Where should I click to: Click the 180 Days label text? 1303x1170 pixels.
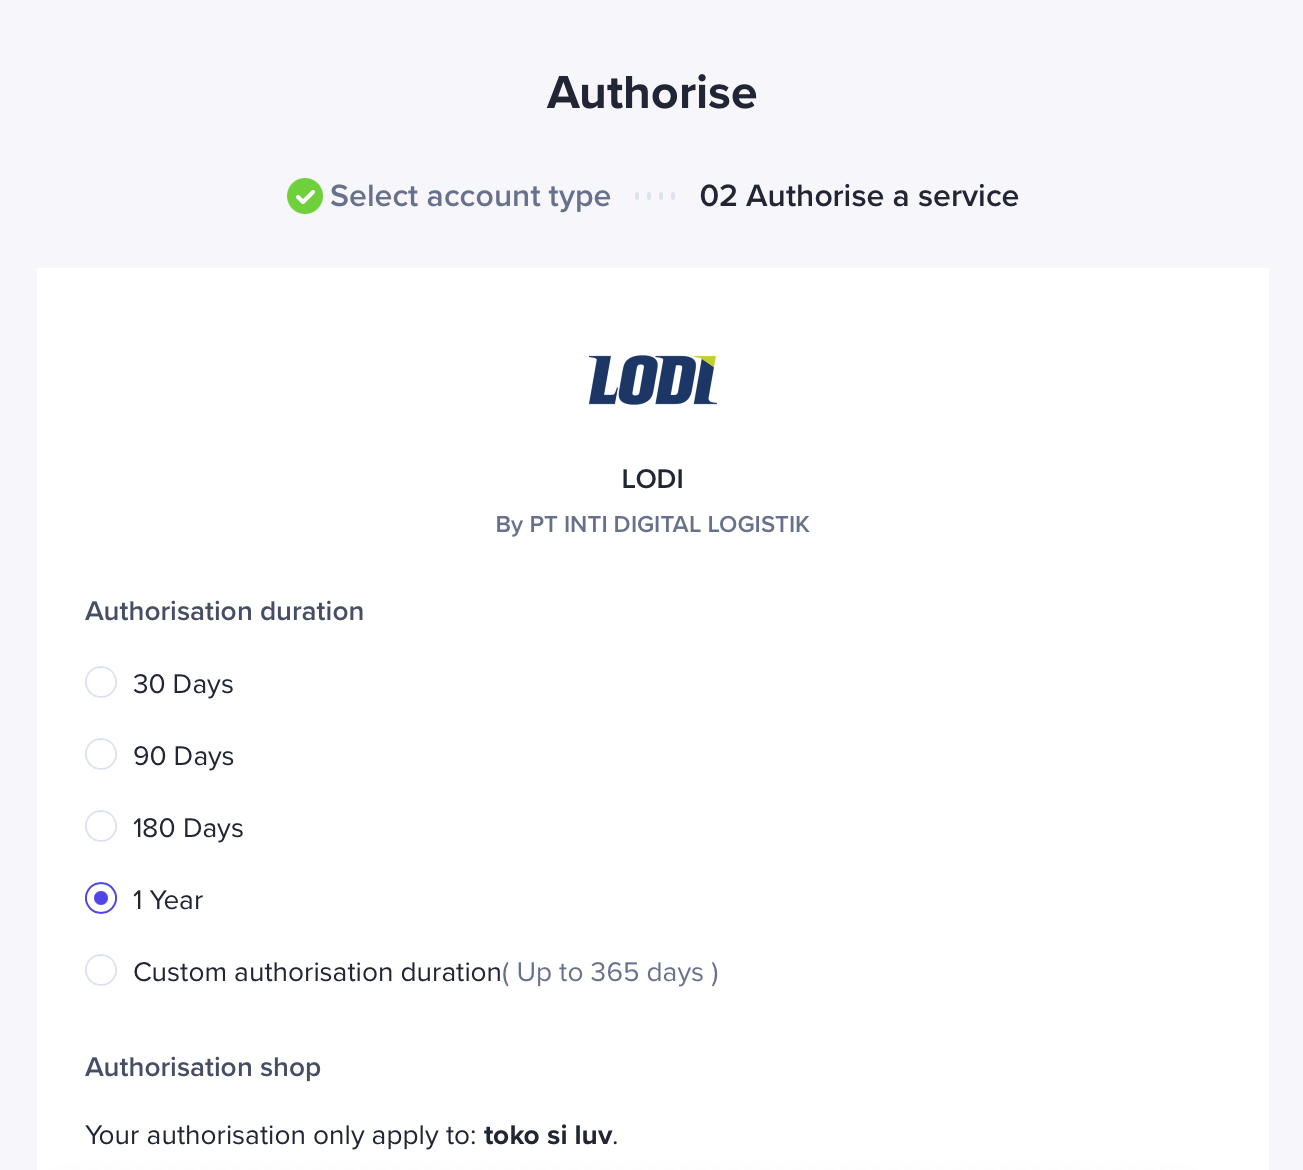coord(188,828)
